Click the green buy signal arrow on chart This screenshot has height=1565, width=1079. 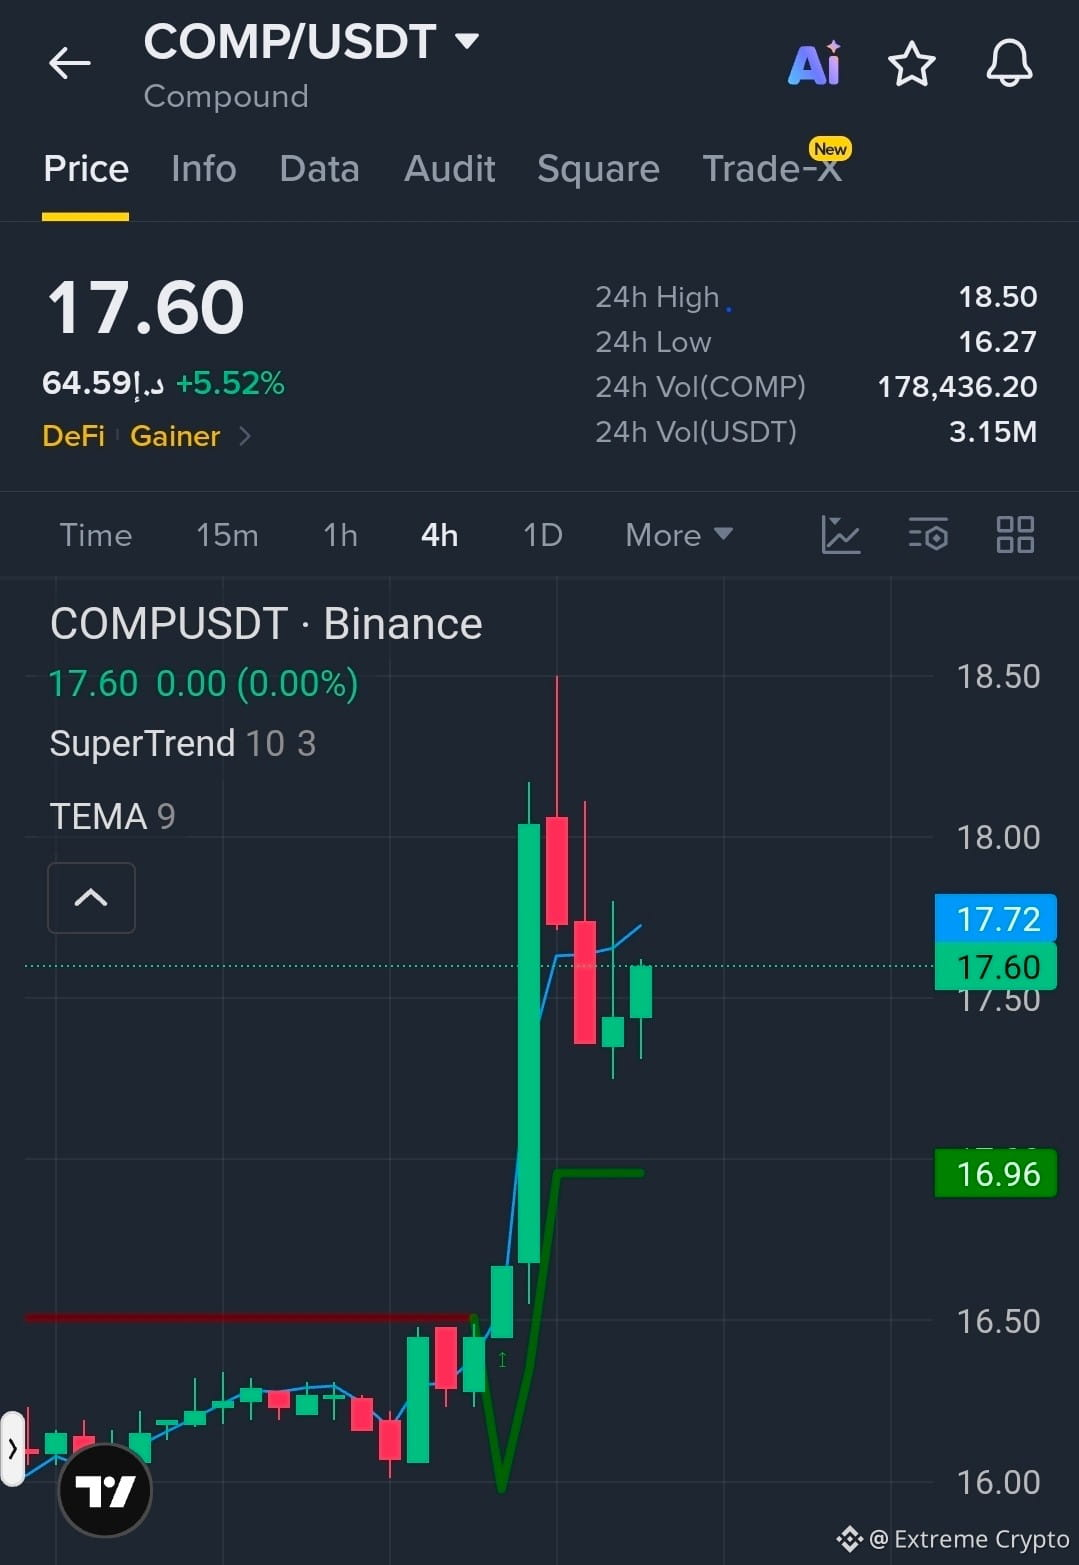pyautogui.click(x=502, y=1359)
